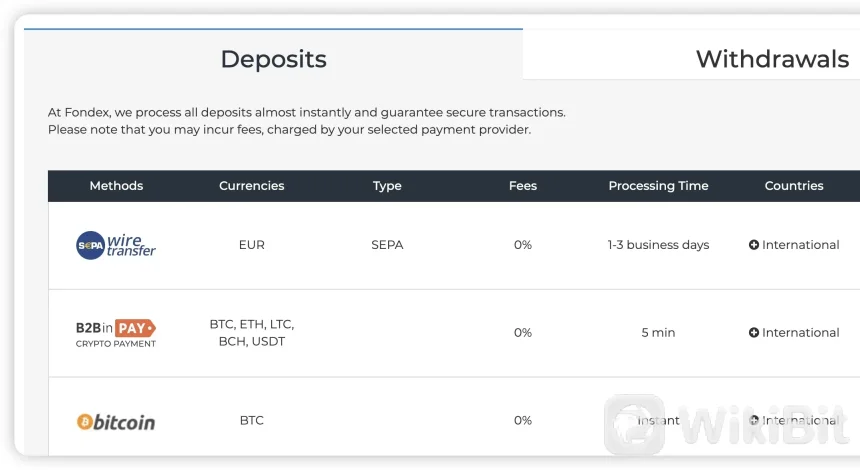Click the Methods column header
Image resolution: width=860 pixels, height=470 pixels.
[116, 186]
